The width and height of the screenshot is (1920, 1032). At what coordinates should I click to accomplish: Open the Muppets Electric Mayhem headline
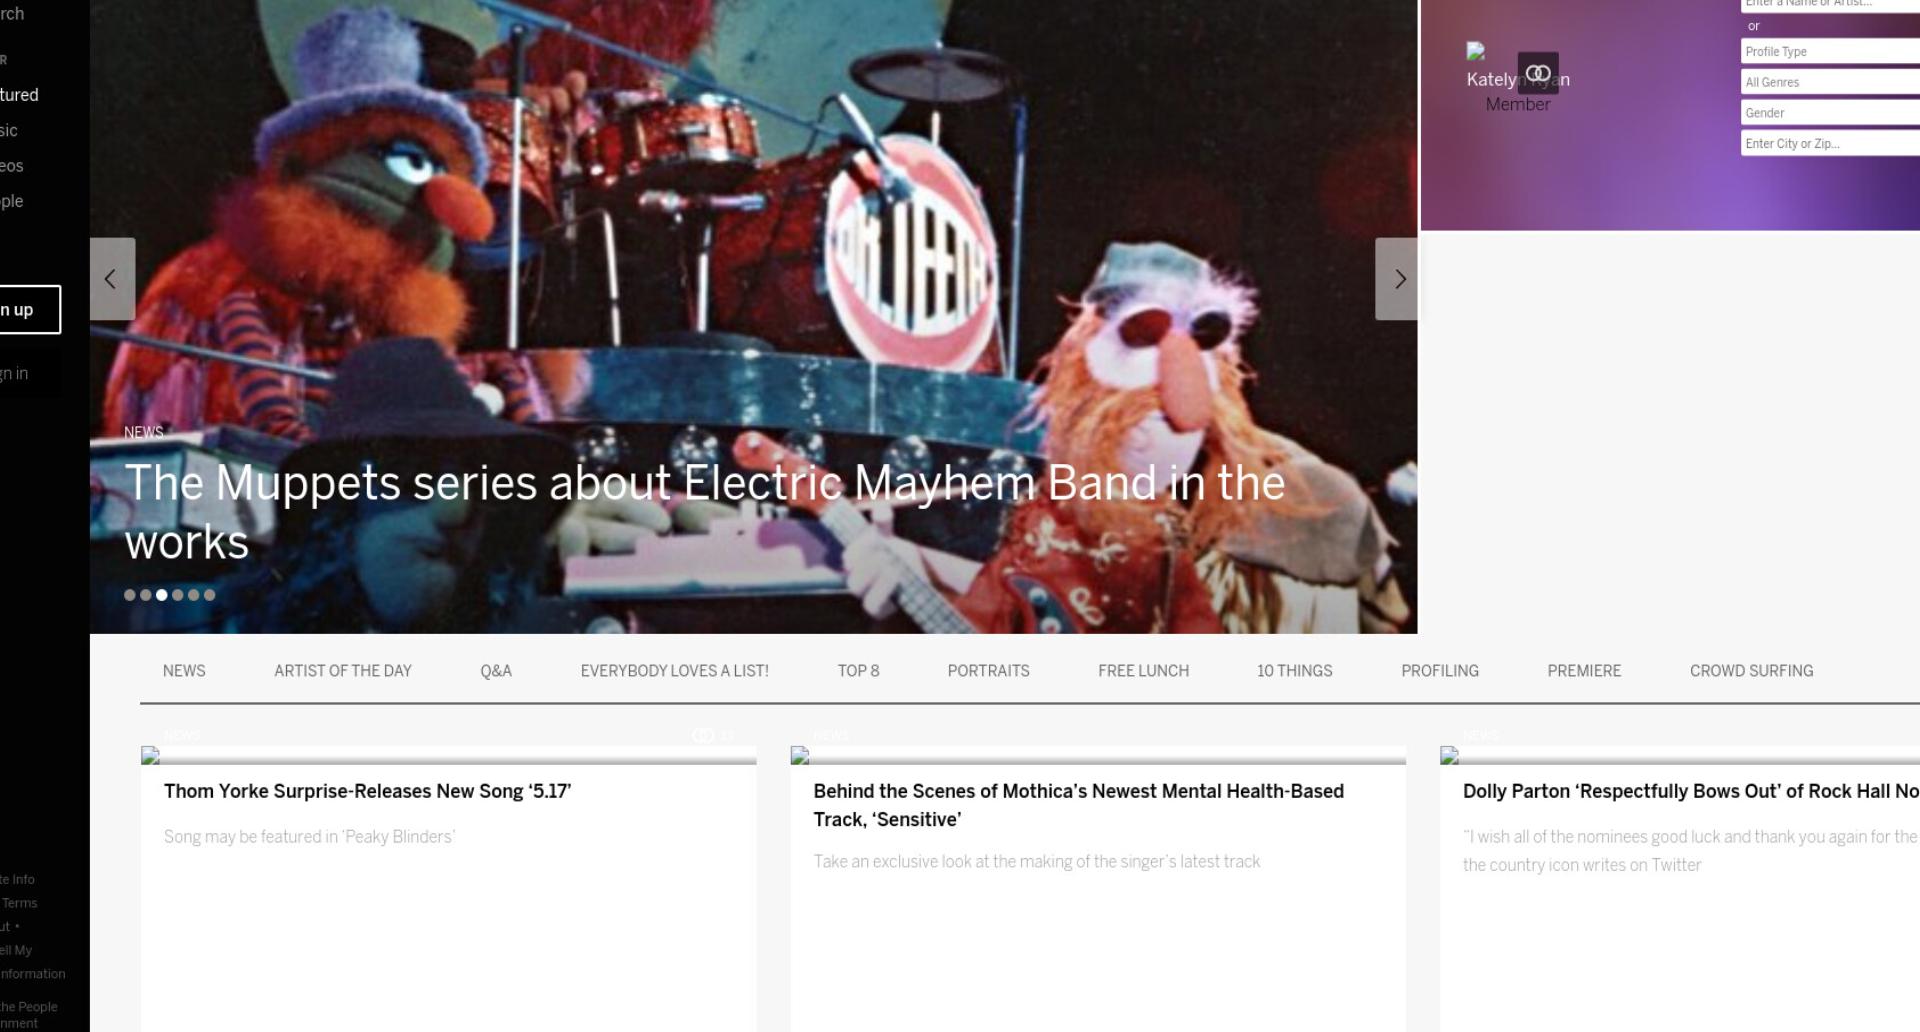704,512
